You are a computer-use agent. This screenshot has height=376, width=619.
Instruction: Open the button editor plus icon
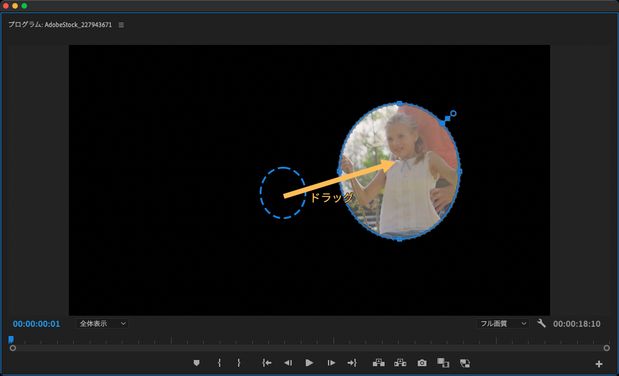599,364
